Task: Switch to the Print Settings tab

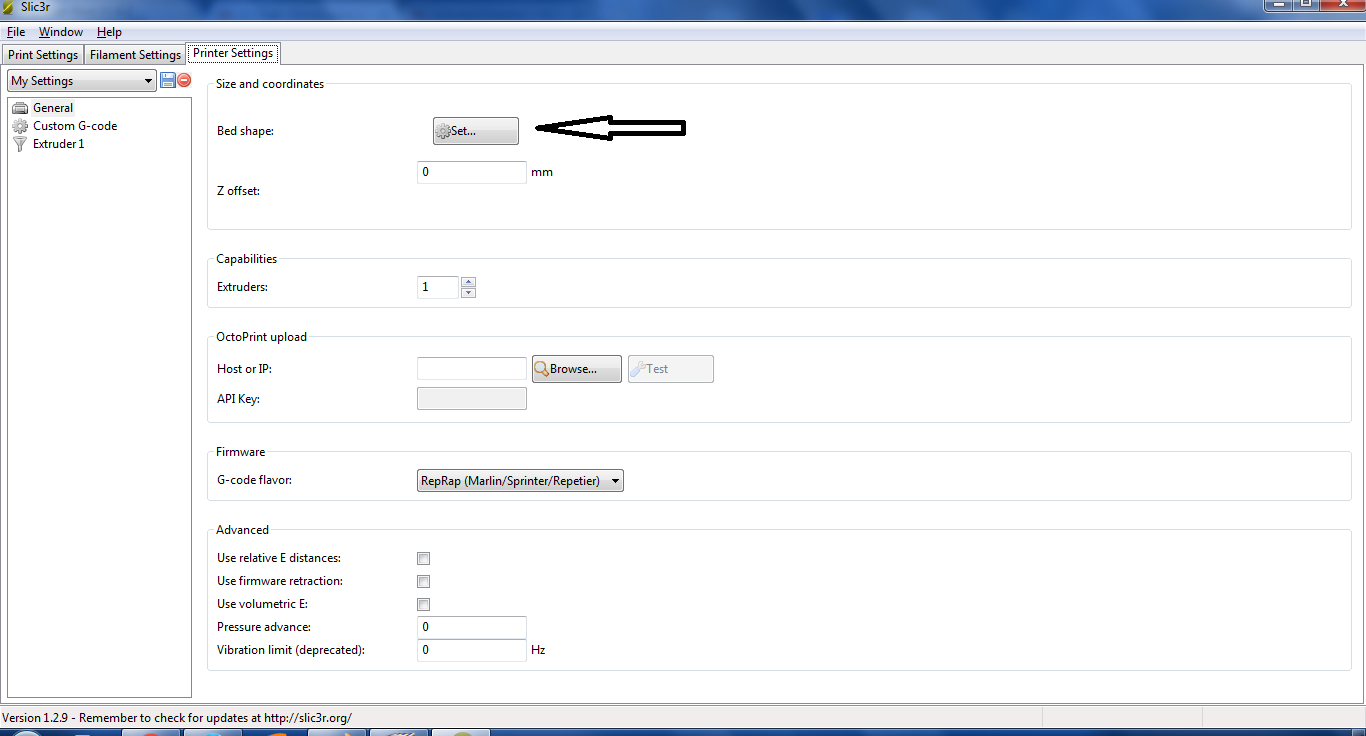Action: point(43,55)
